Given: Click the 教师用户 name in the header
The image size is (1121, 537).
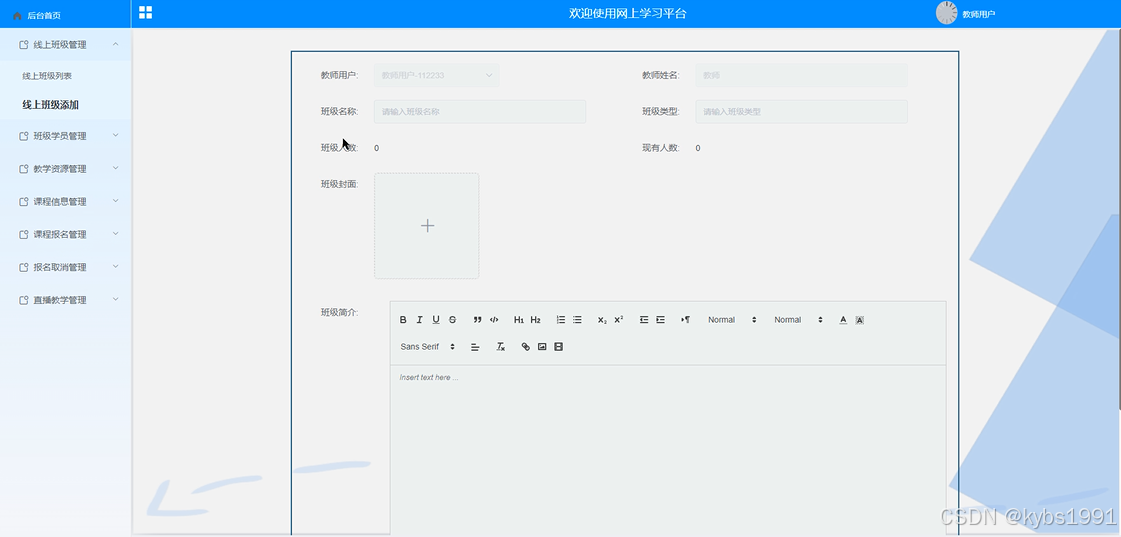Looking at the screenshot, I should click(979, 14).
